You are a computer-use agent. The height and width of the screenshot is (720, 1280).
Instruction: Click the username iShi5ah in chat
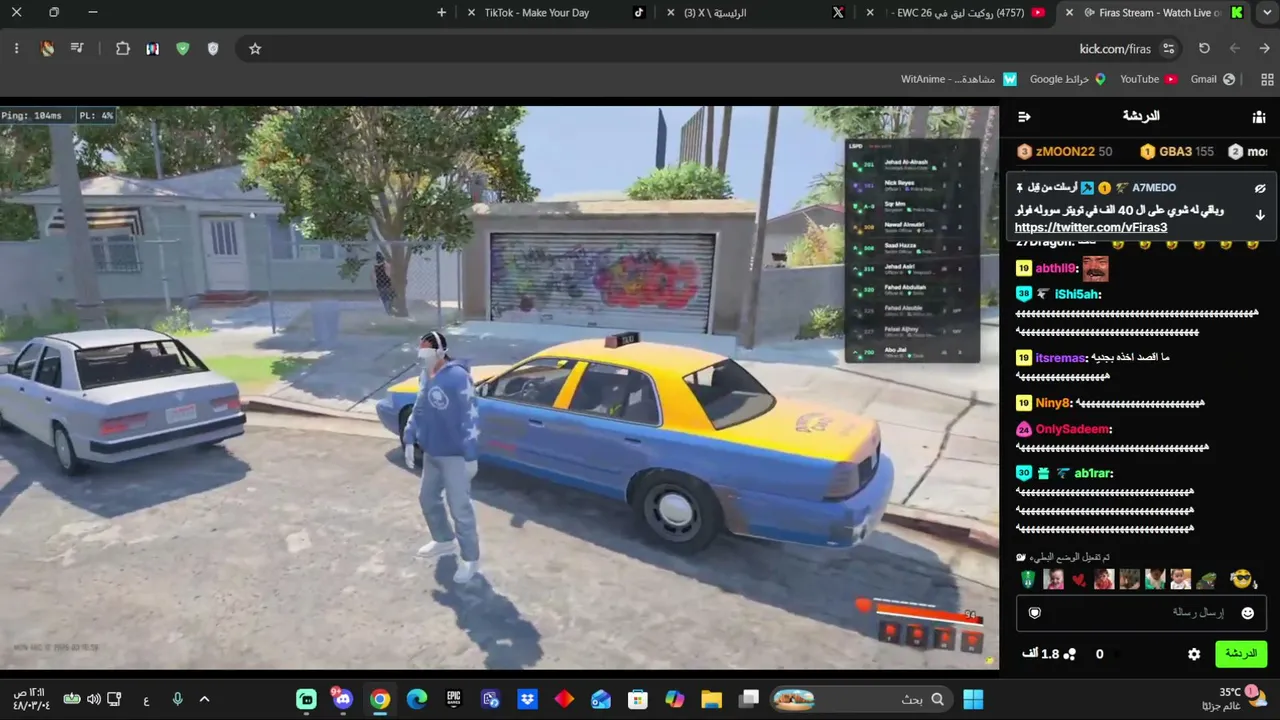[1077, 294]
